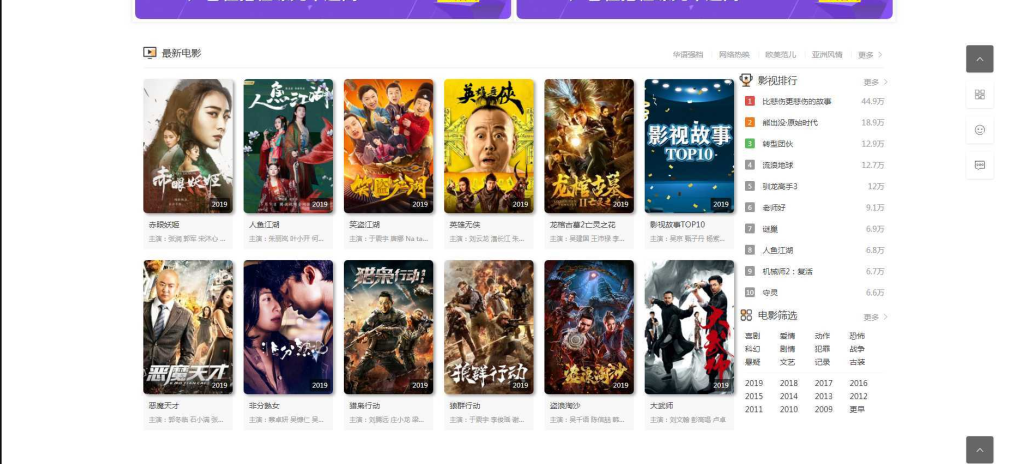Open the 人鱼江湖 movie poster
This screenshot has height=464, width=1024.
(x=288, y=146)
